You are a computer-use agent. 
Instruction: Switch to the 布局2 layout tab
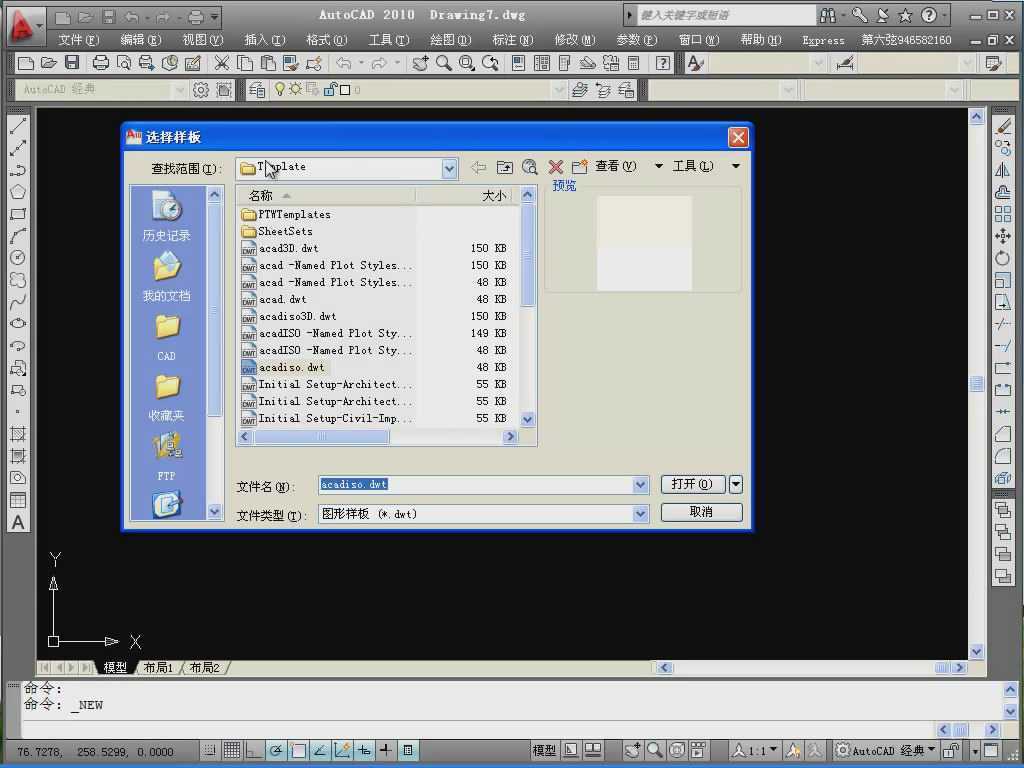[204, 667]
